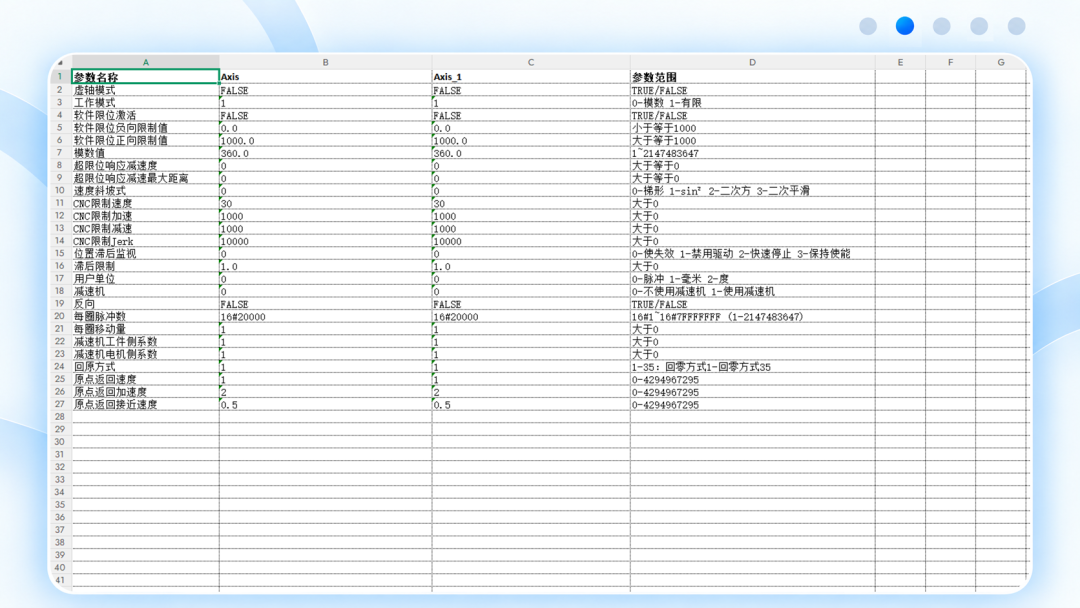
Task: Select the cell '减速机' in row 18
Action: 145,291
